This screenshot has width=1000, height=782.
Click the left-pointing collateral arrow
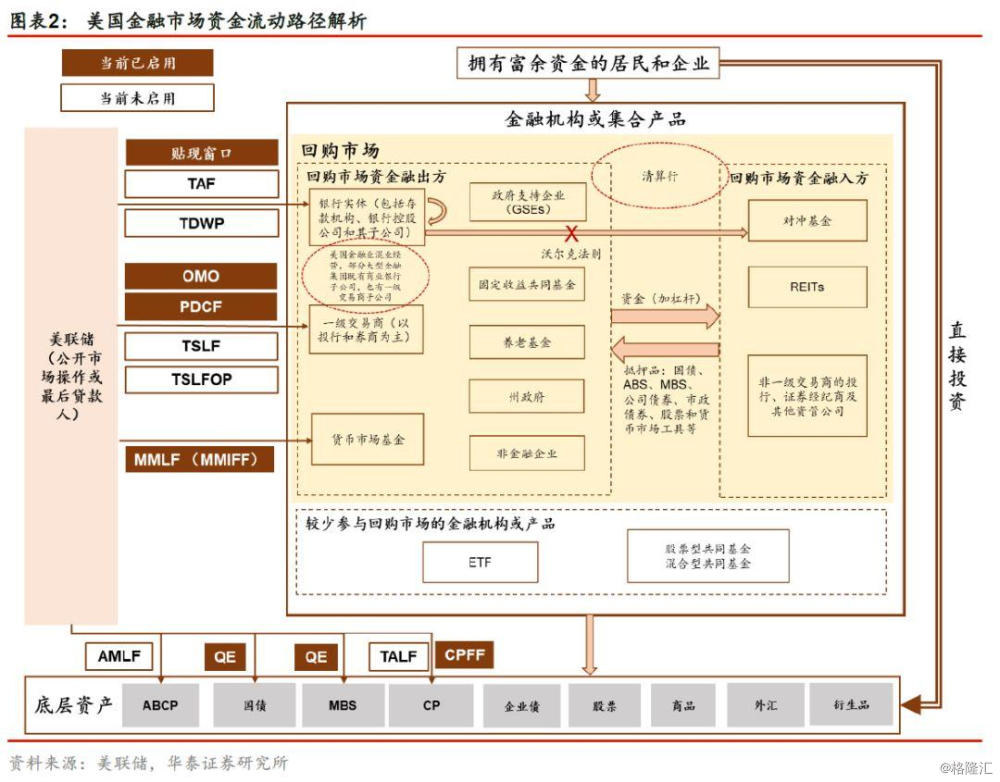[665, 350]
